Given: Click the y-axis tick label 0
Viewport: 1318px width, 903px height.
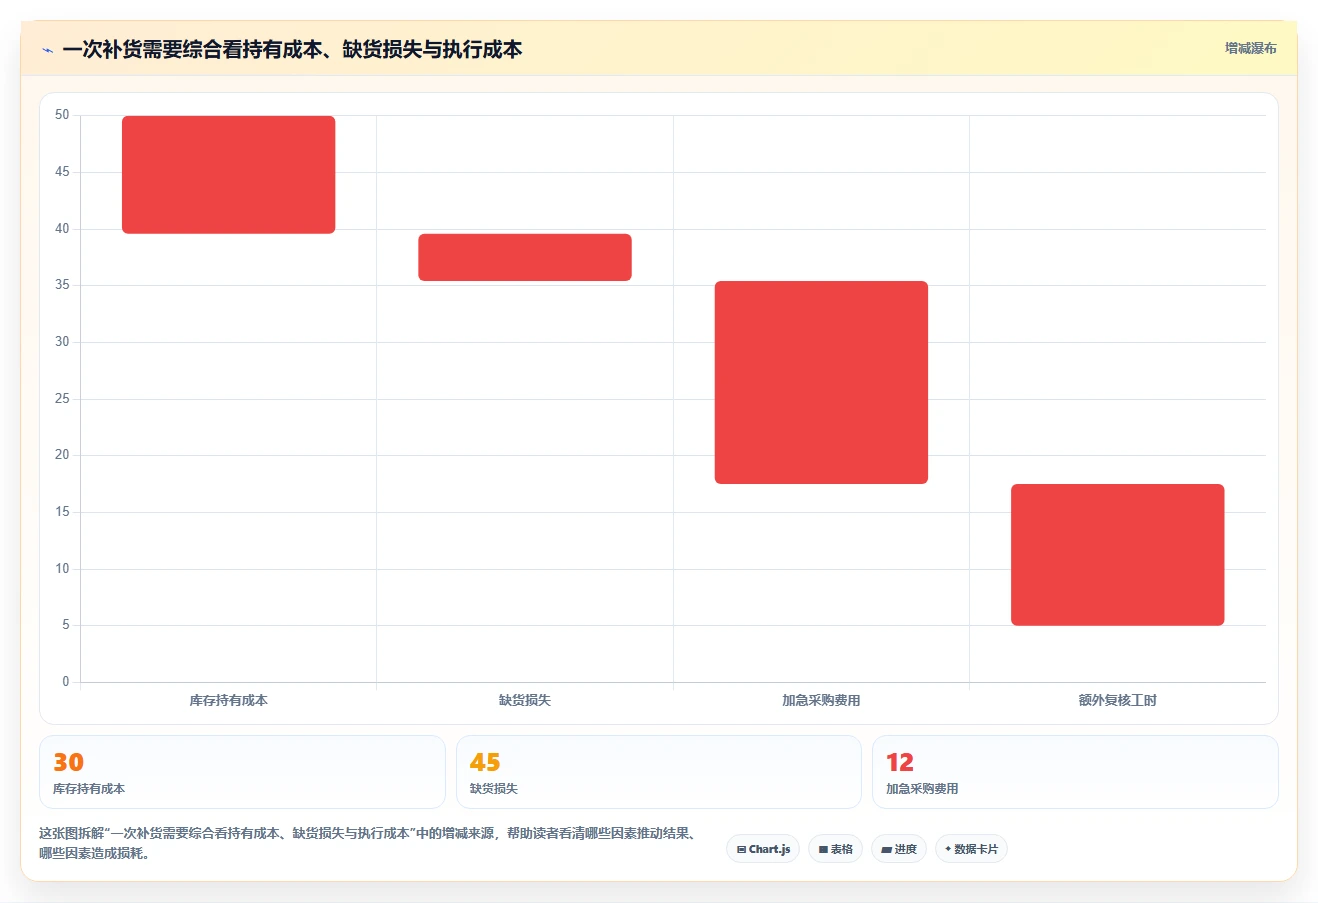Looking at the screenshot, I should coord(66,682).
